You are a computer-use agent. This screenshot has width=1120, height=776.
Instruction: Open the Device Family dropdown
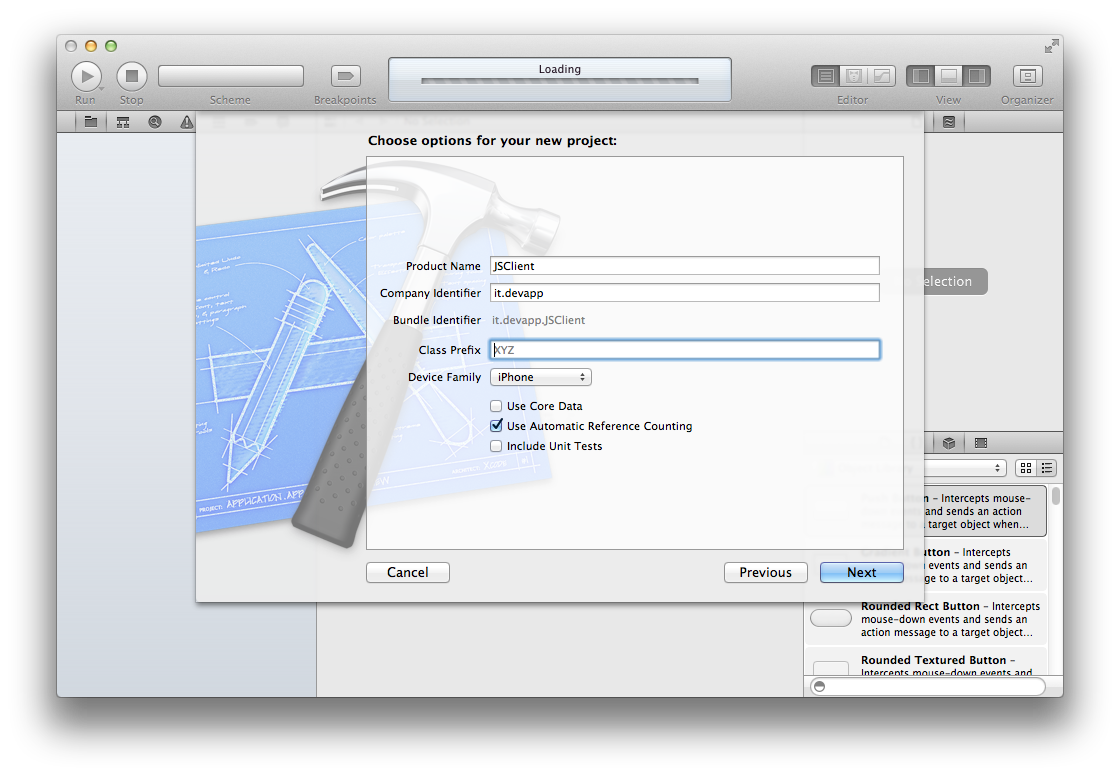(540, 377)
